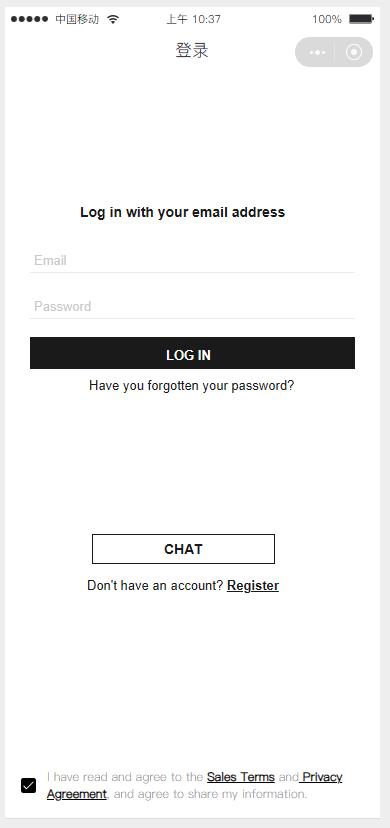Focus the Email input field
390x828 pixels.
click(x=192, y=260)
